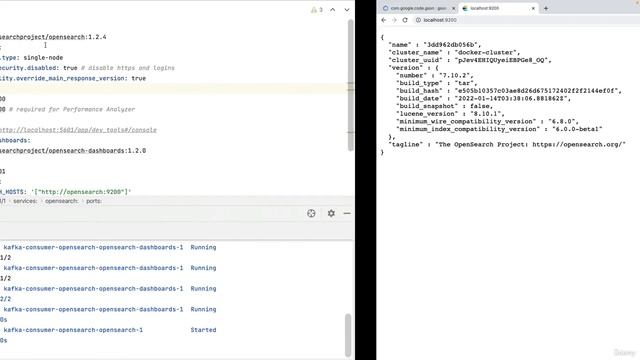The width and height of the screenshot is (640, 360).
Task: Select the 'services:' breadcrumb
Action: 25,201
